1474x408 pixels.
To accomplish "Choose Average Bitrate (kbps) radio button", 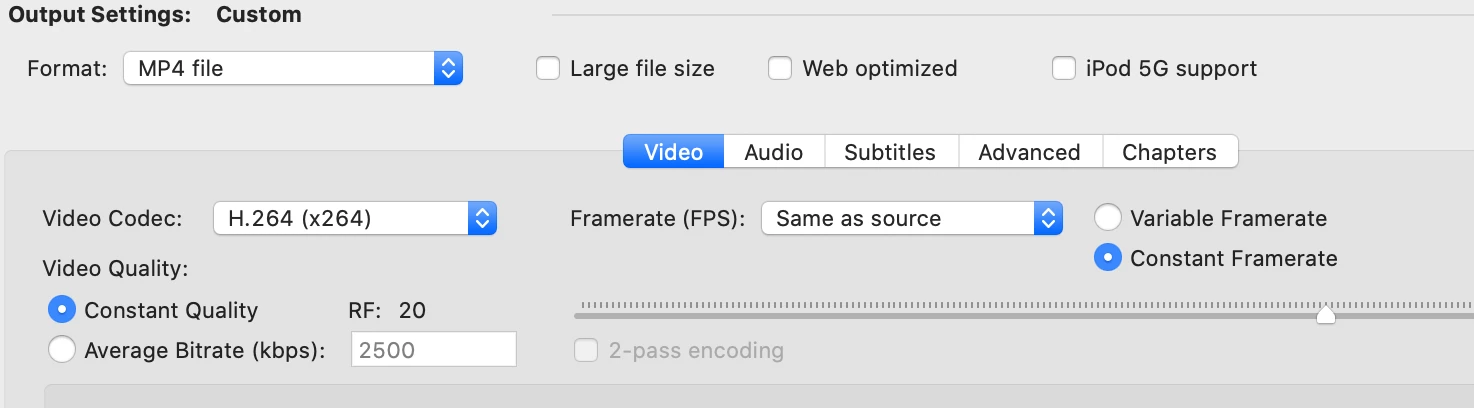I will (x=62, y=350).
